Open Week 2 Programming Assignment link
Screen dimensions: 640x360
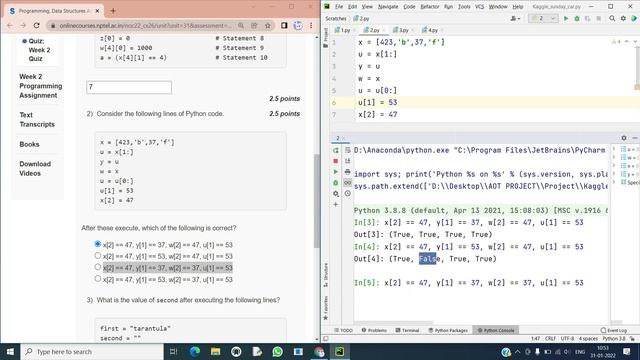click(40, 86)
